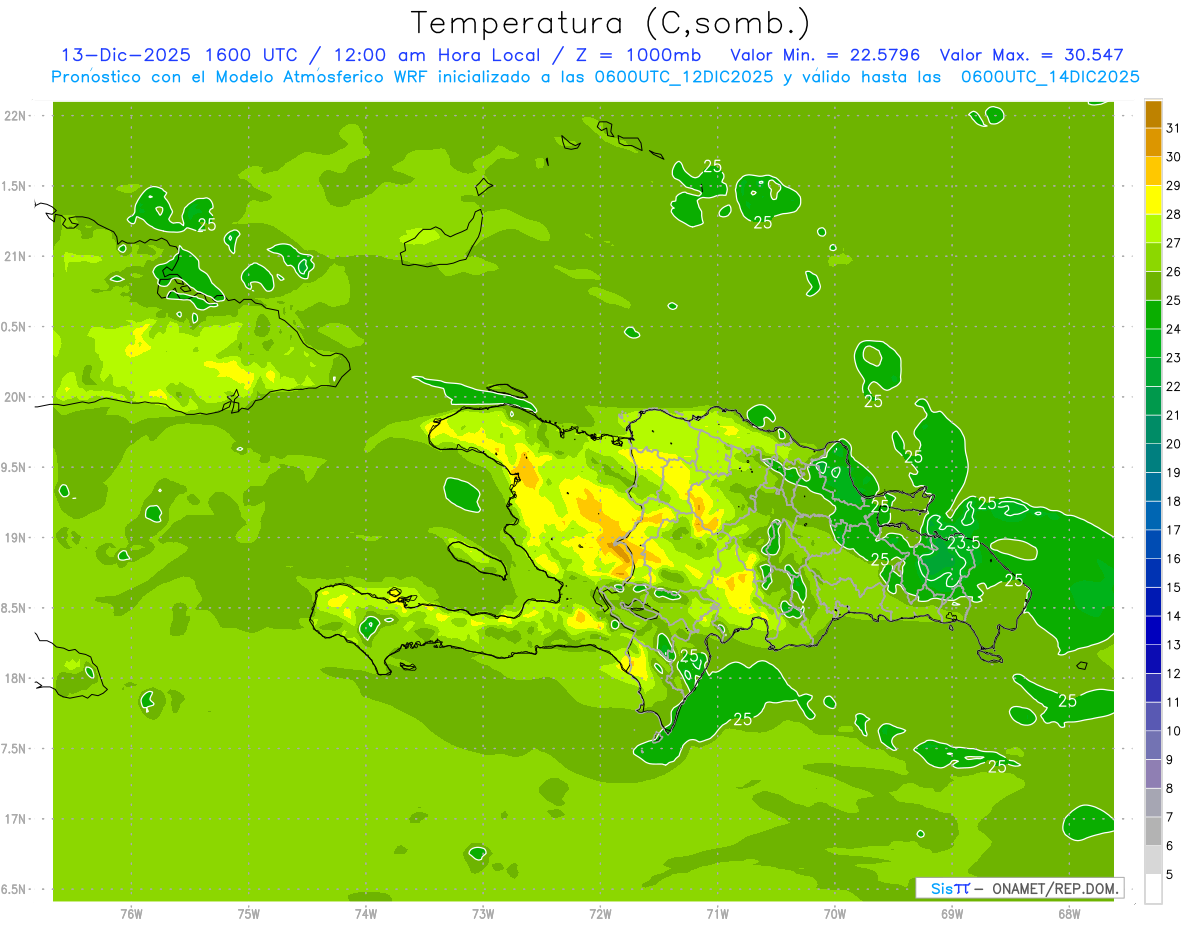Click the 'Temperatura (C,somb.)' map title

[x=611, y=24]
